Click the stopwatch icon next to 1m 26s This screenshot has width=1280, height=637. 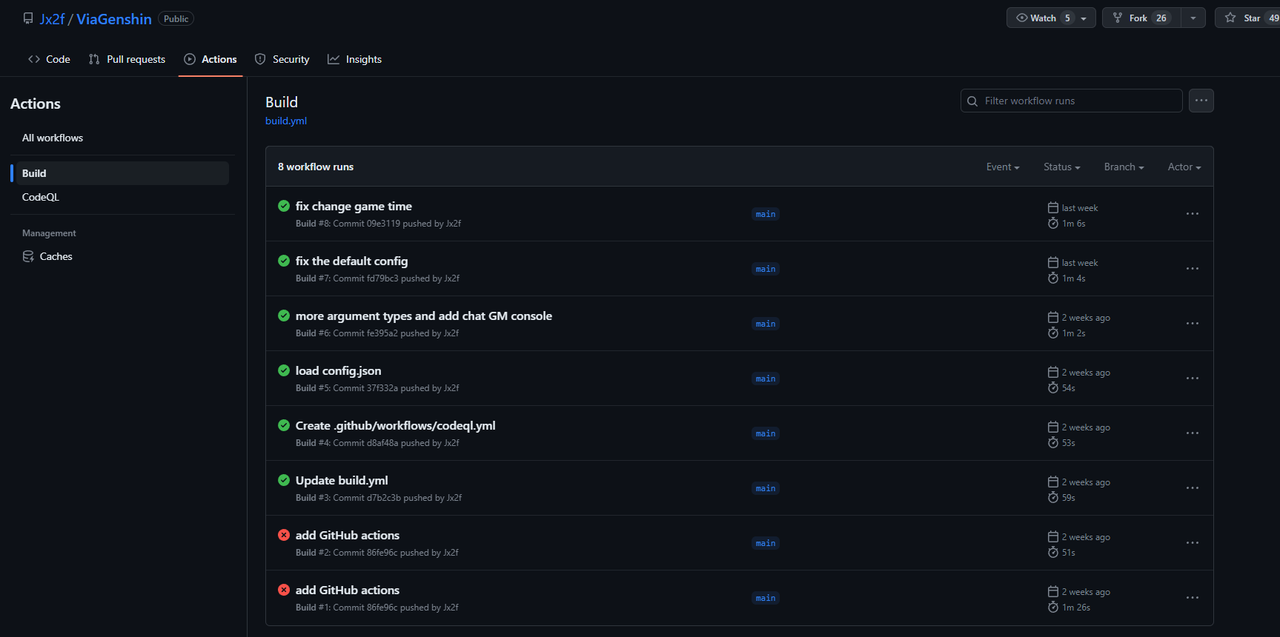[x=1053, y=607]
